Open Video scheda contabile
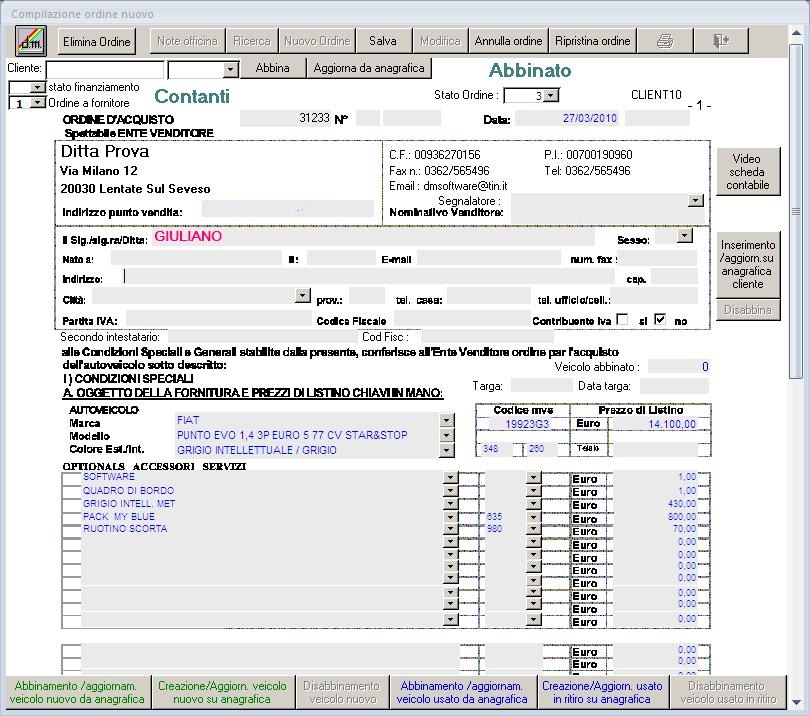The height and width of the screenshot is (716, 810). tap(747, 172)
